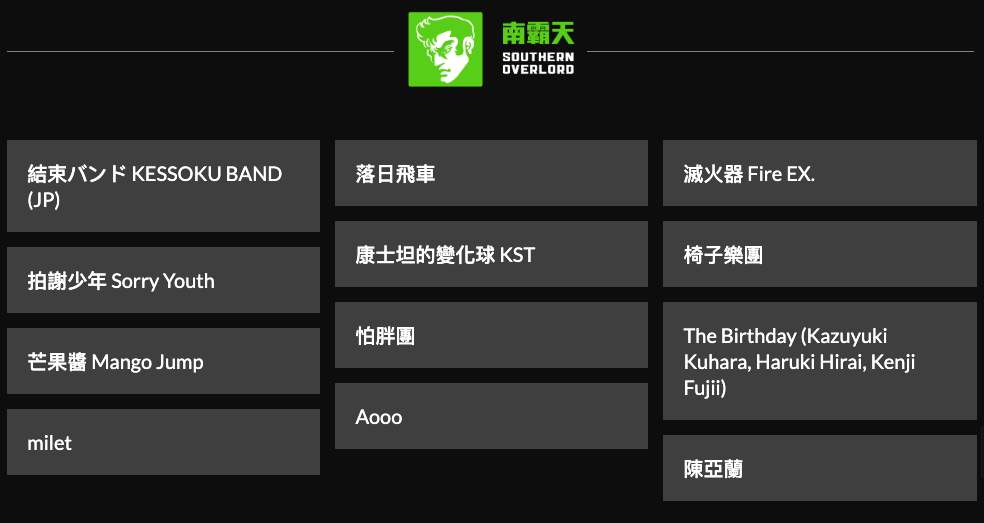
Task: Open the 落日飛車 artist card
Action: point(491,174)
